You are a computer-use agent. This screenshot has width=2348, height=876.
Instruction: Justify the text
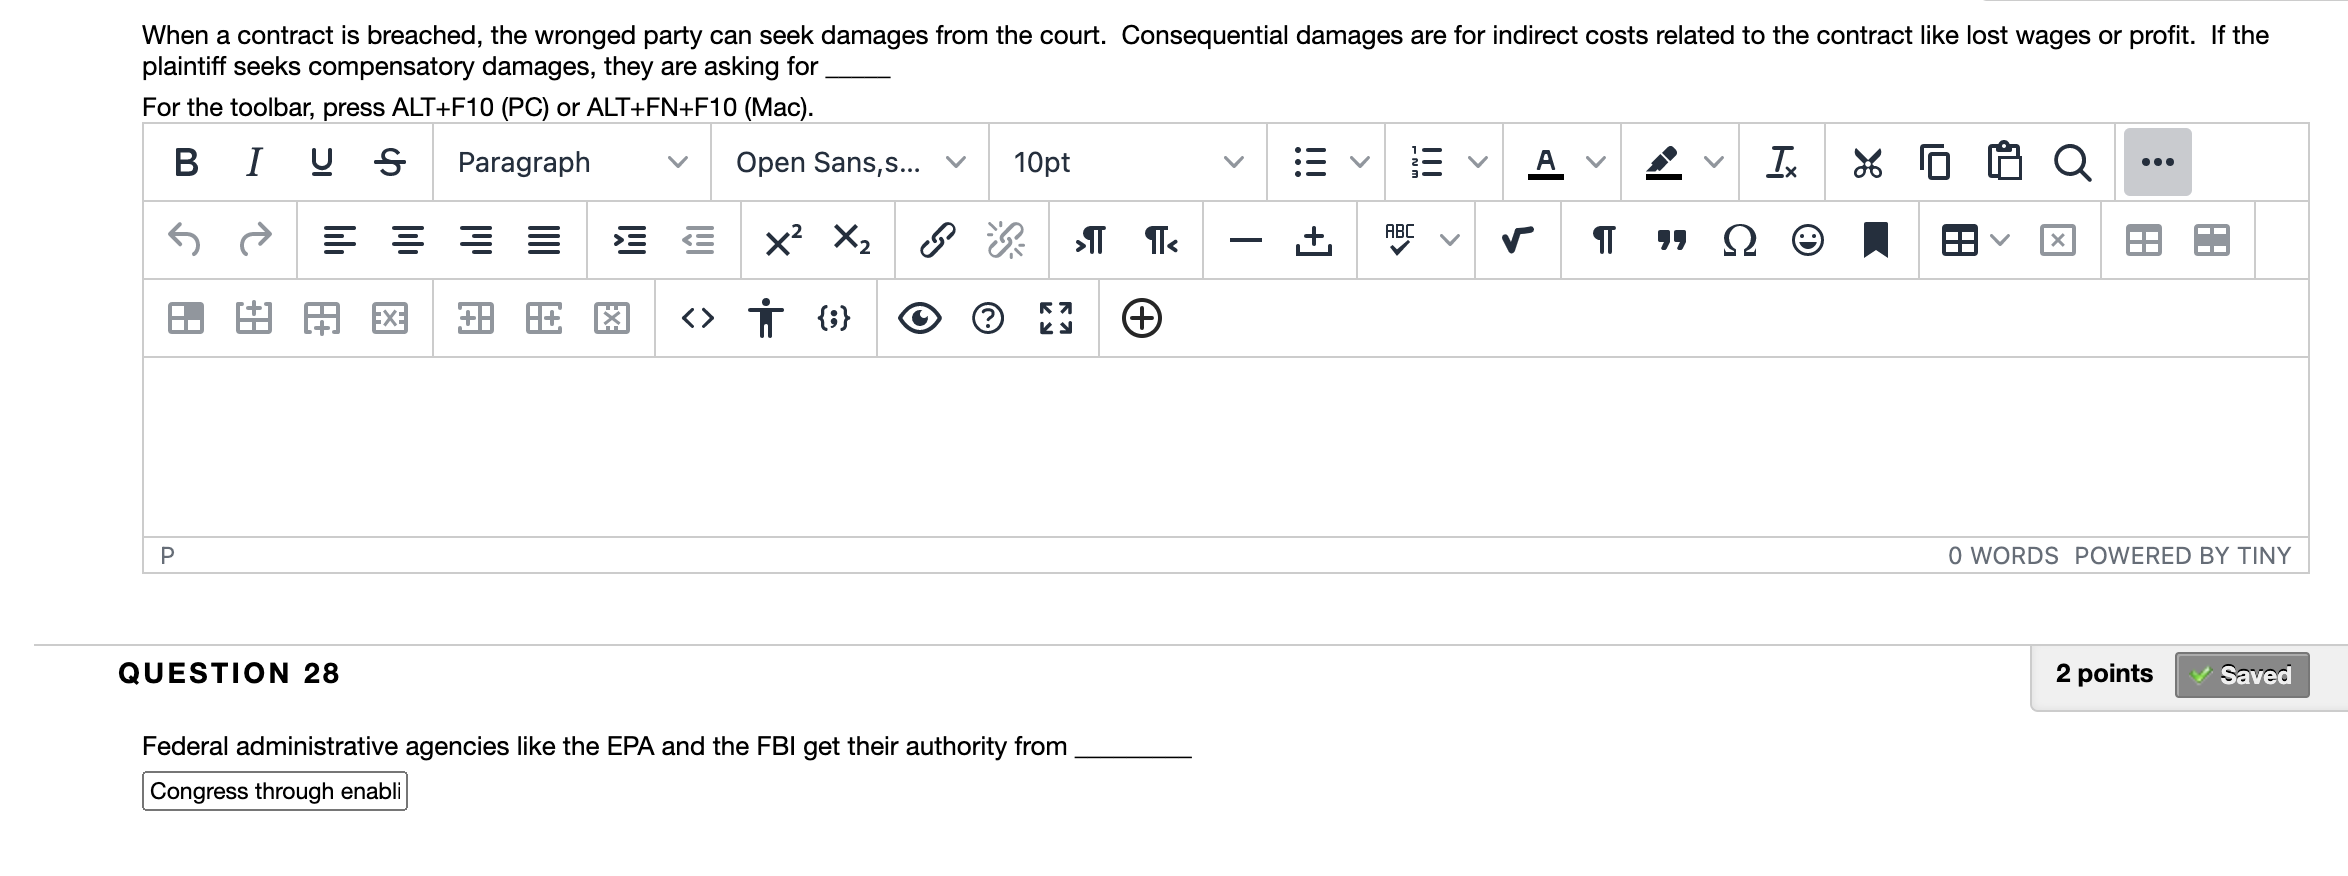544,240
